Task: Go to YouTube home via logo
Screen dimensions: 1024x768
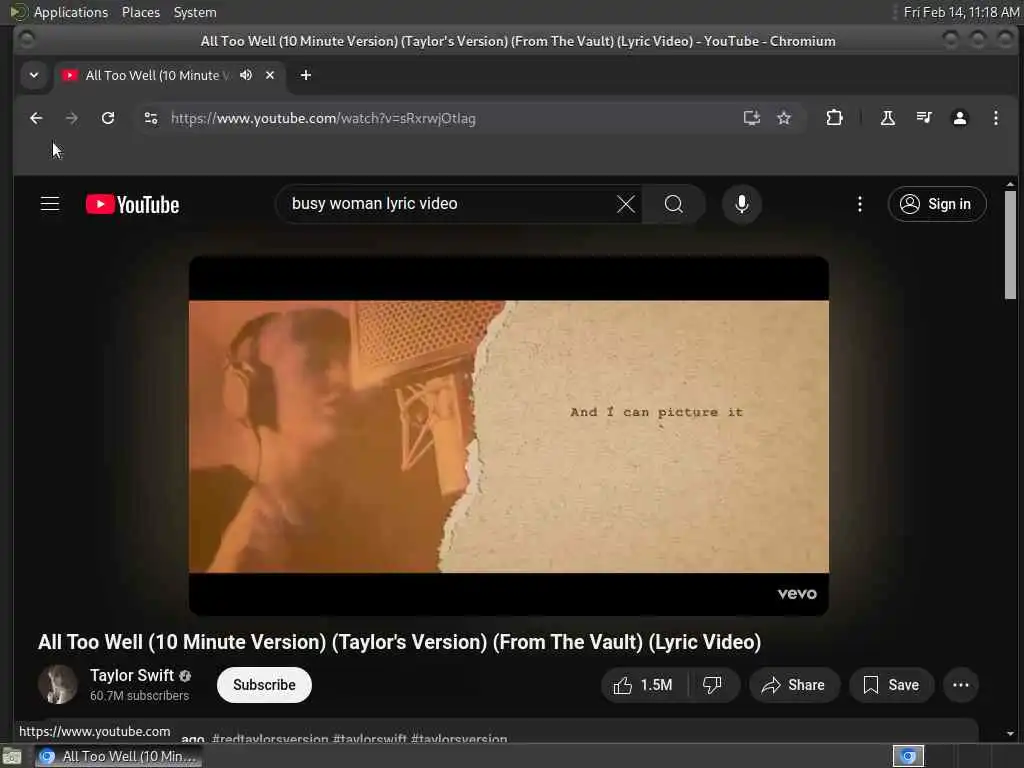Action: (x=133, y=204)
